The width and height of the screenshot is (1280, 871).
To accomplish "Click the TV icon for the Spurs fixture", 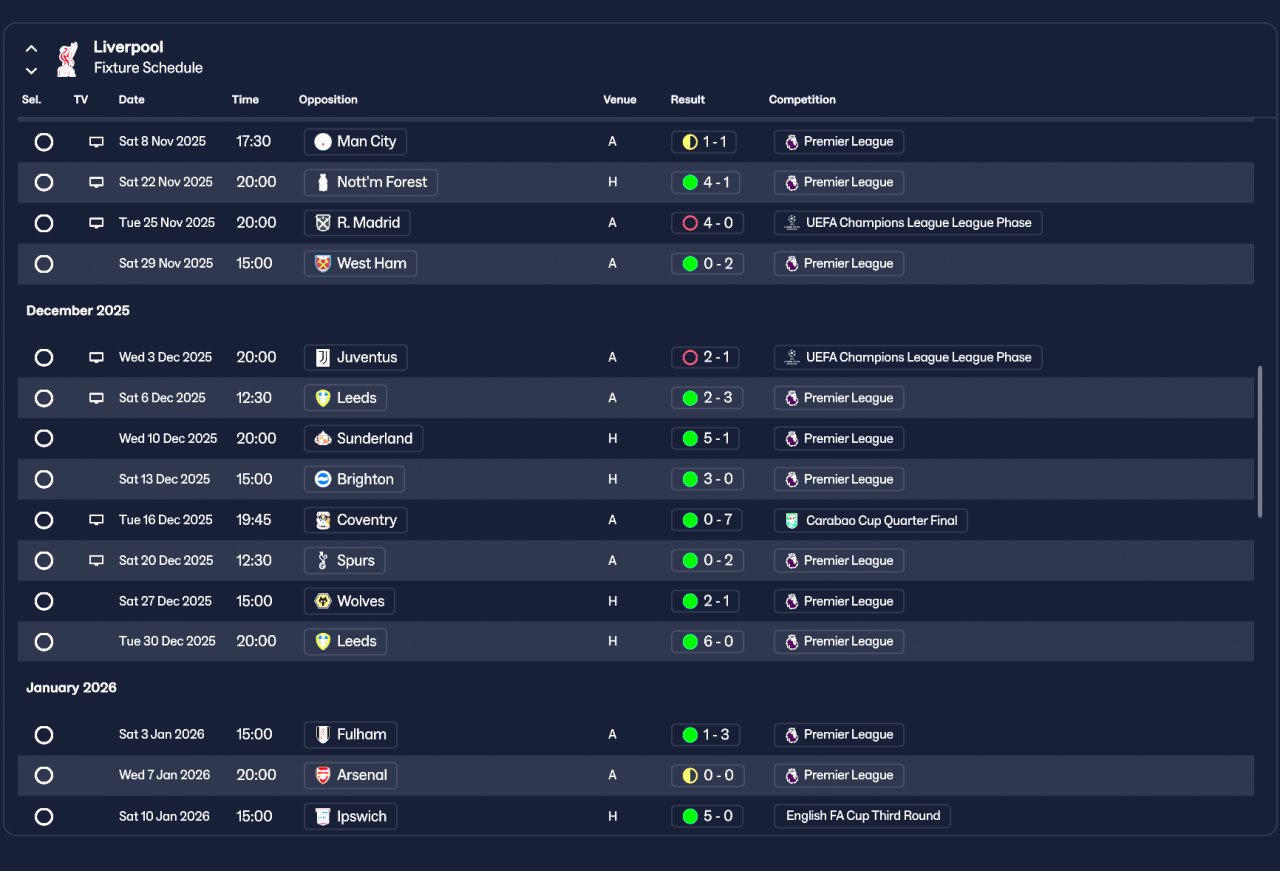I will point(96,561).
